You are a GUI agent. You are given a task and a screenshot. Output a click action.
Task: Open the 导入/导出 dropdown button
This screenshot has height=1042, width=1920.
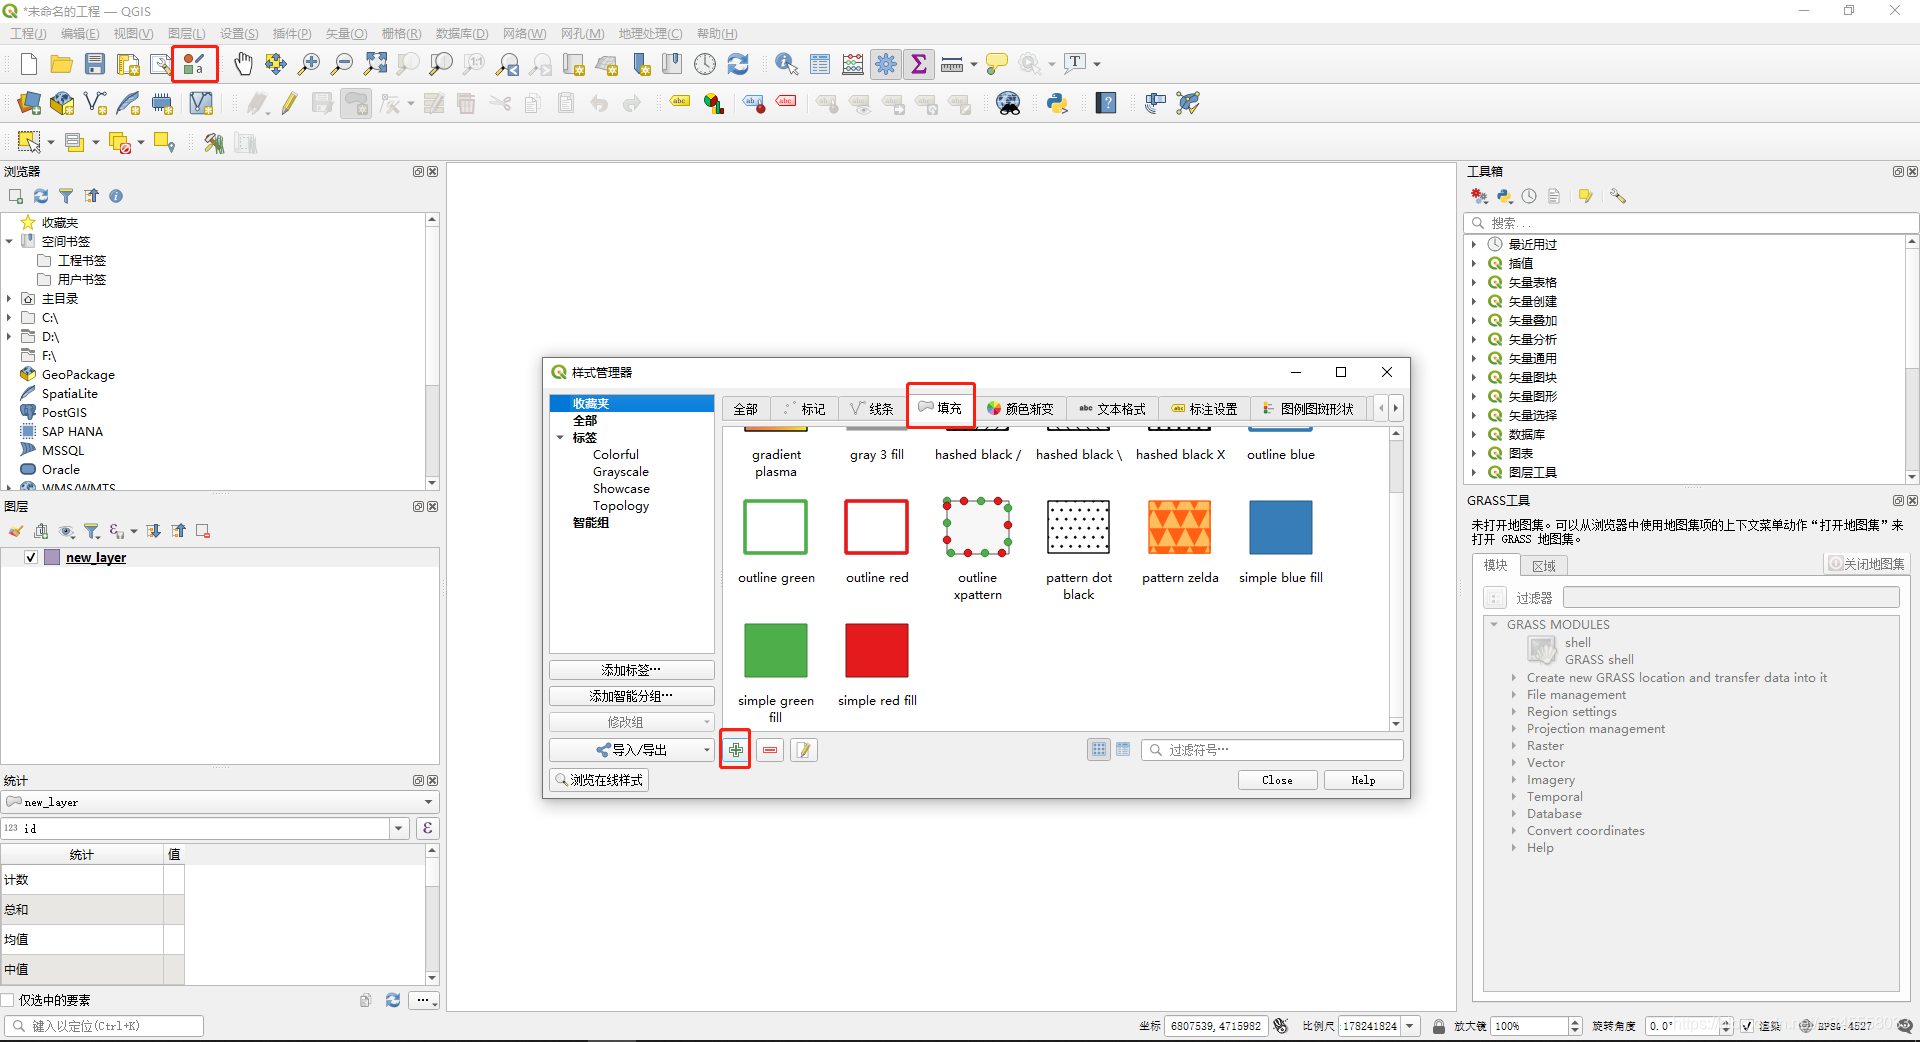[631, 750]
